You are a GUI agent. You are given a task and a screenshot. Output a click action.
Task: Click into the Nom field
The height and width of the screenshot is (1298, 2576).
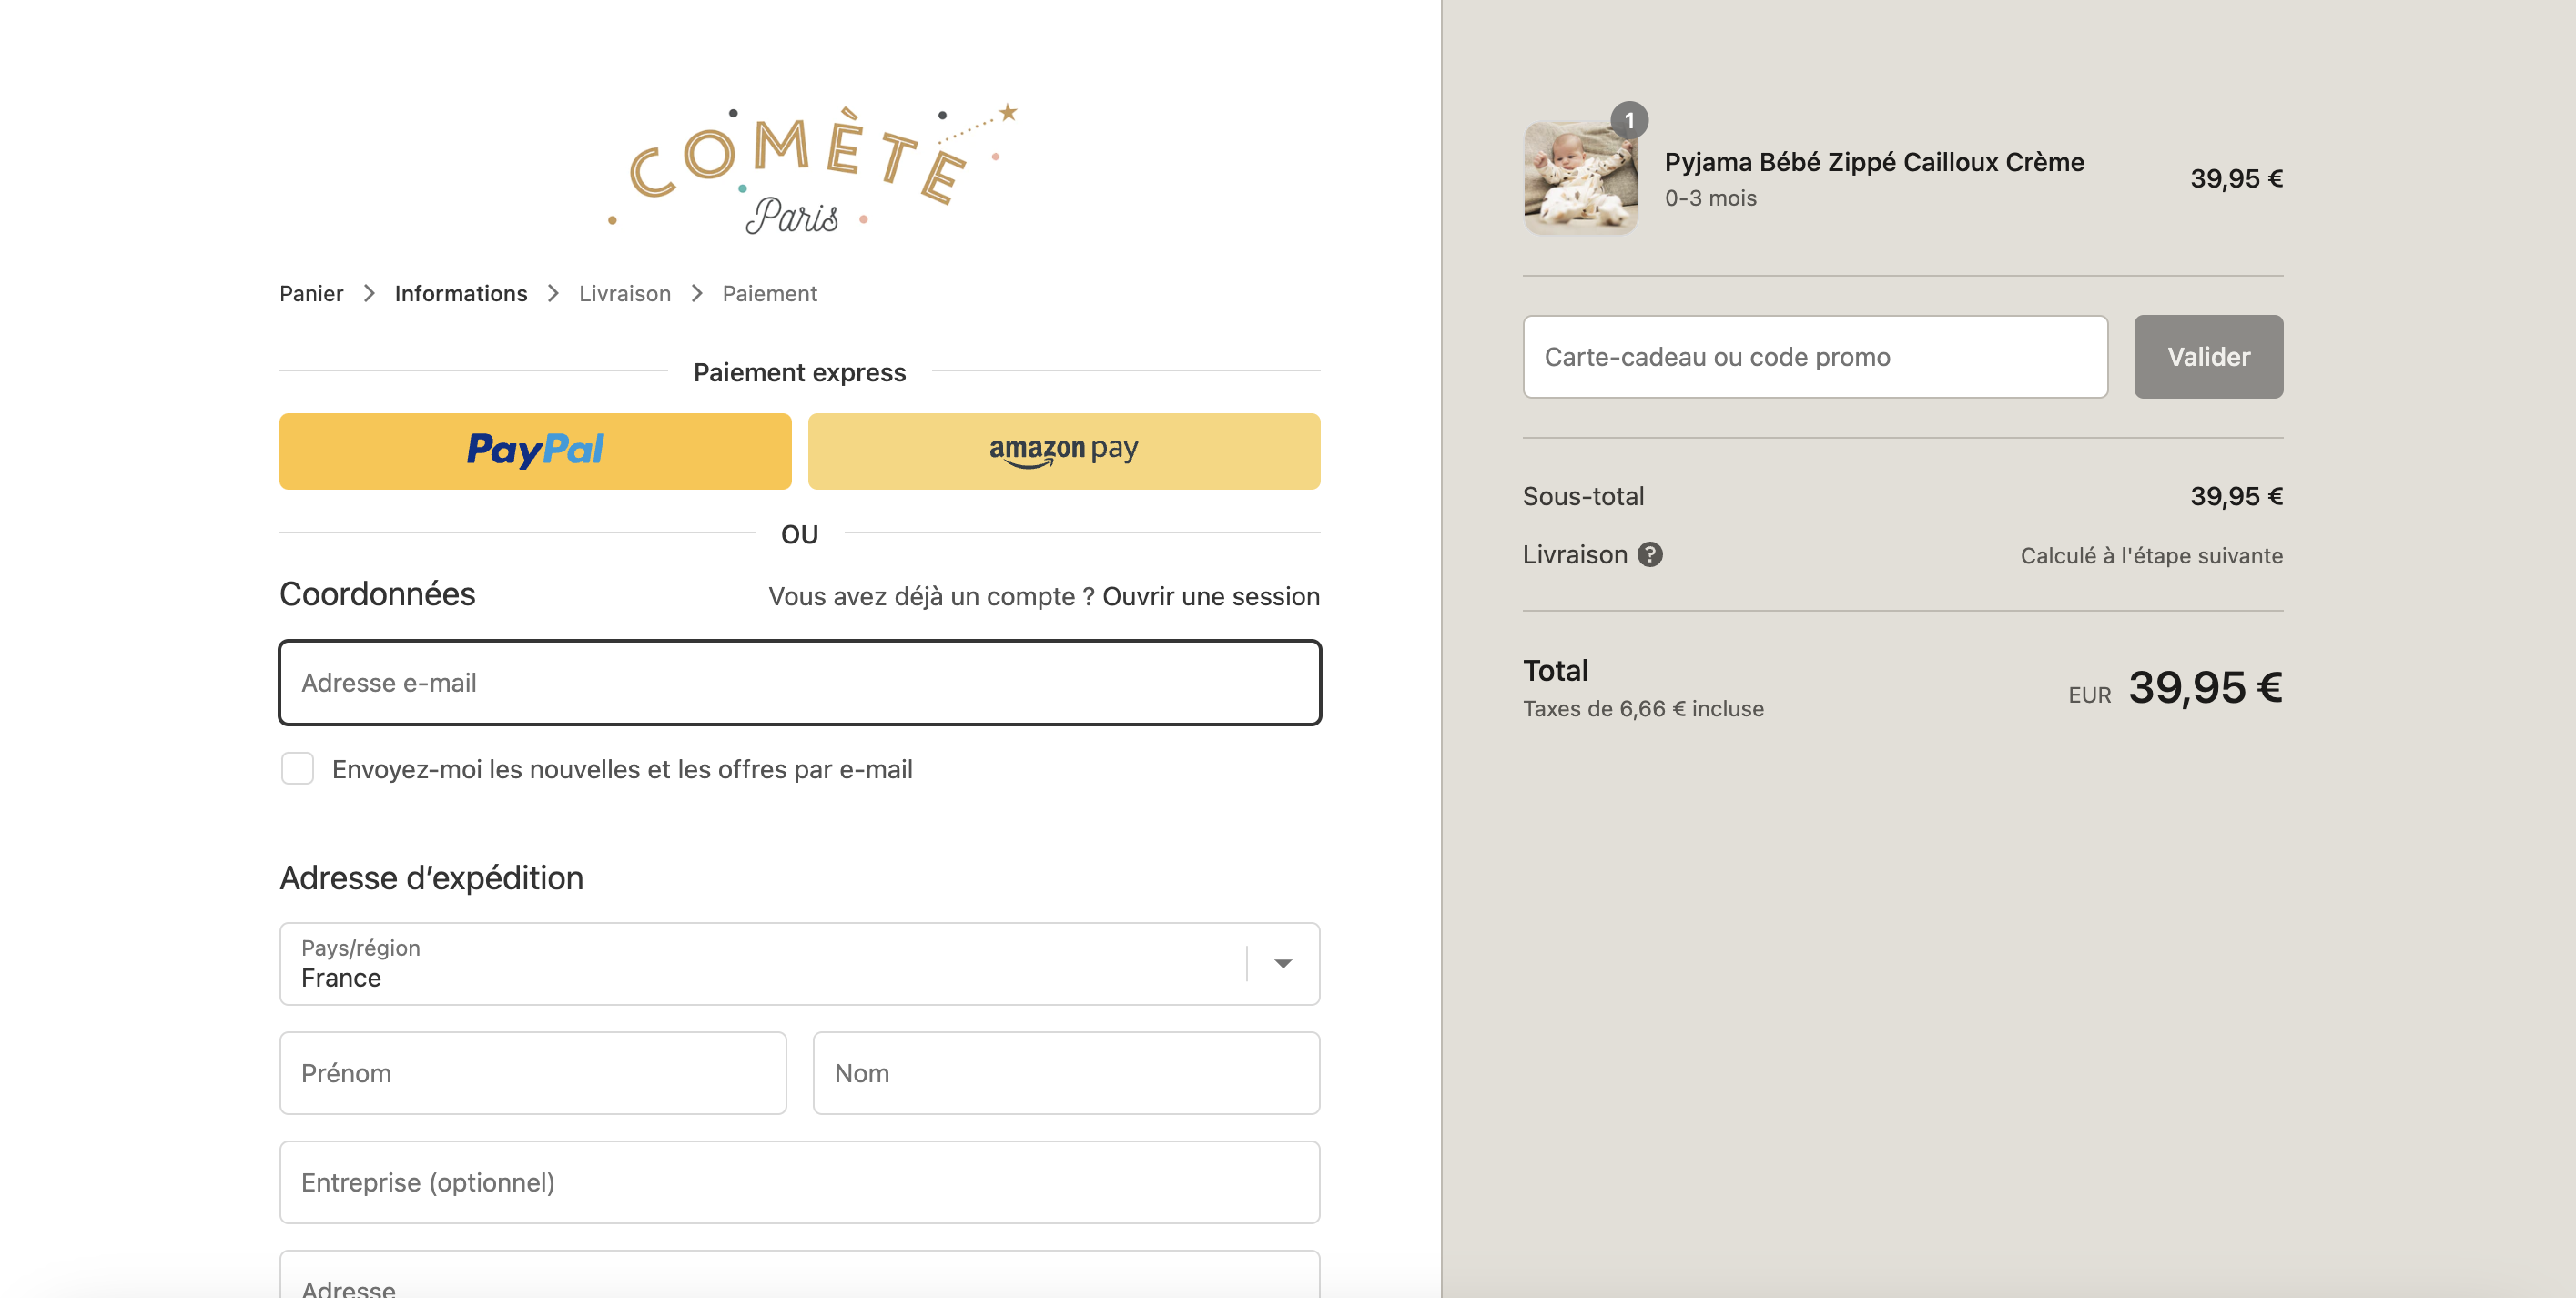tap(1066, 1072)
